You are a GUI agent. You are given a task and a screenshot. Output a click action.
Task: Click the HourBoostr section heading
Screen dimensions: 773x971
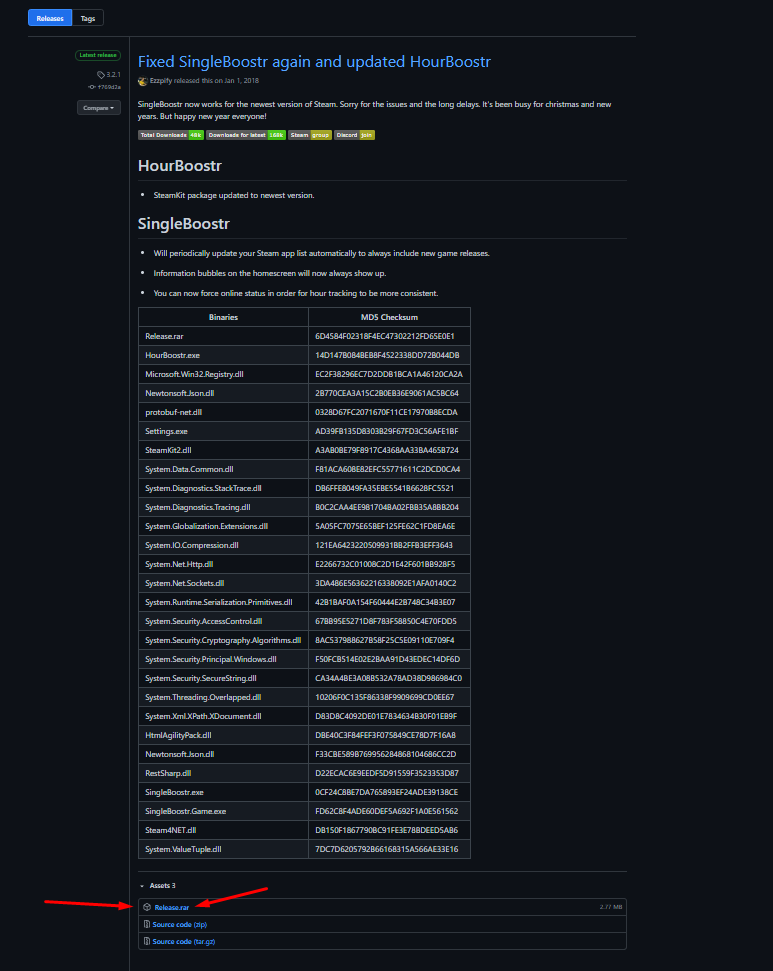click(180, 166)
